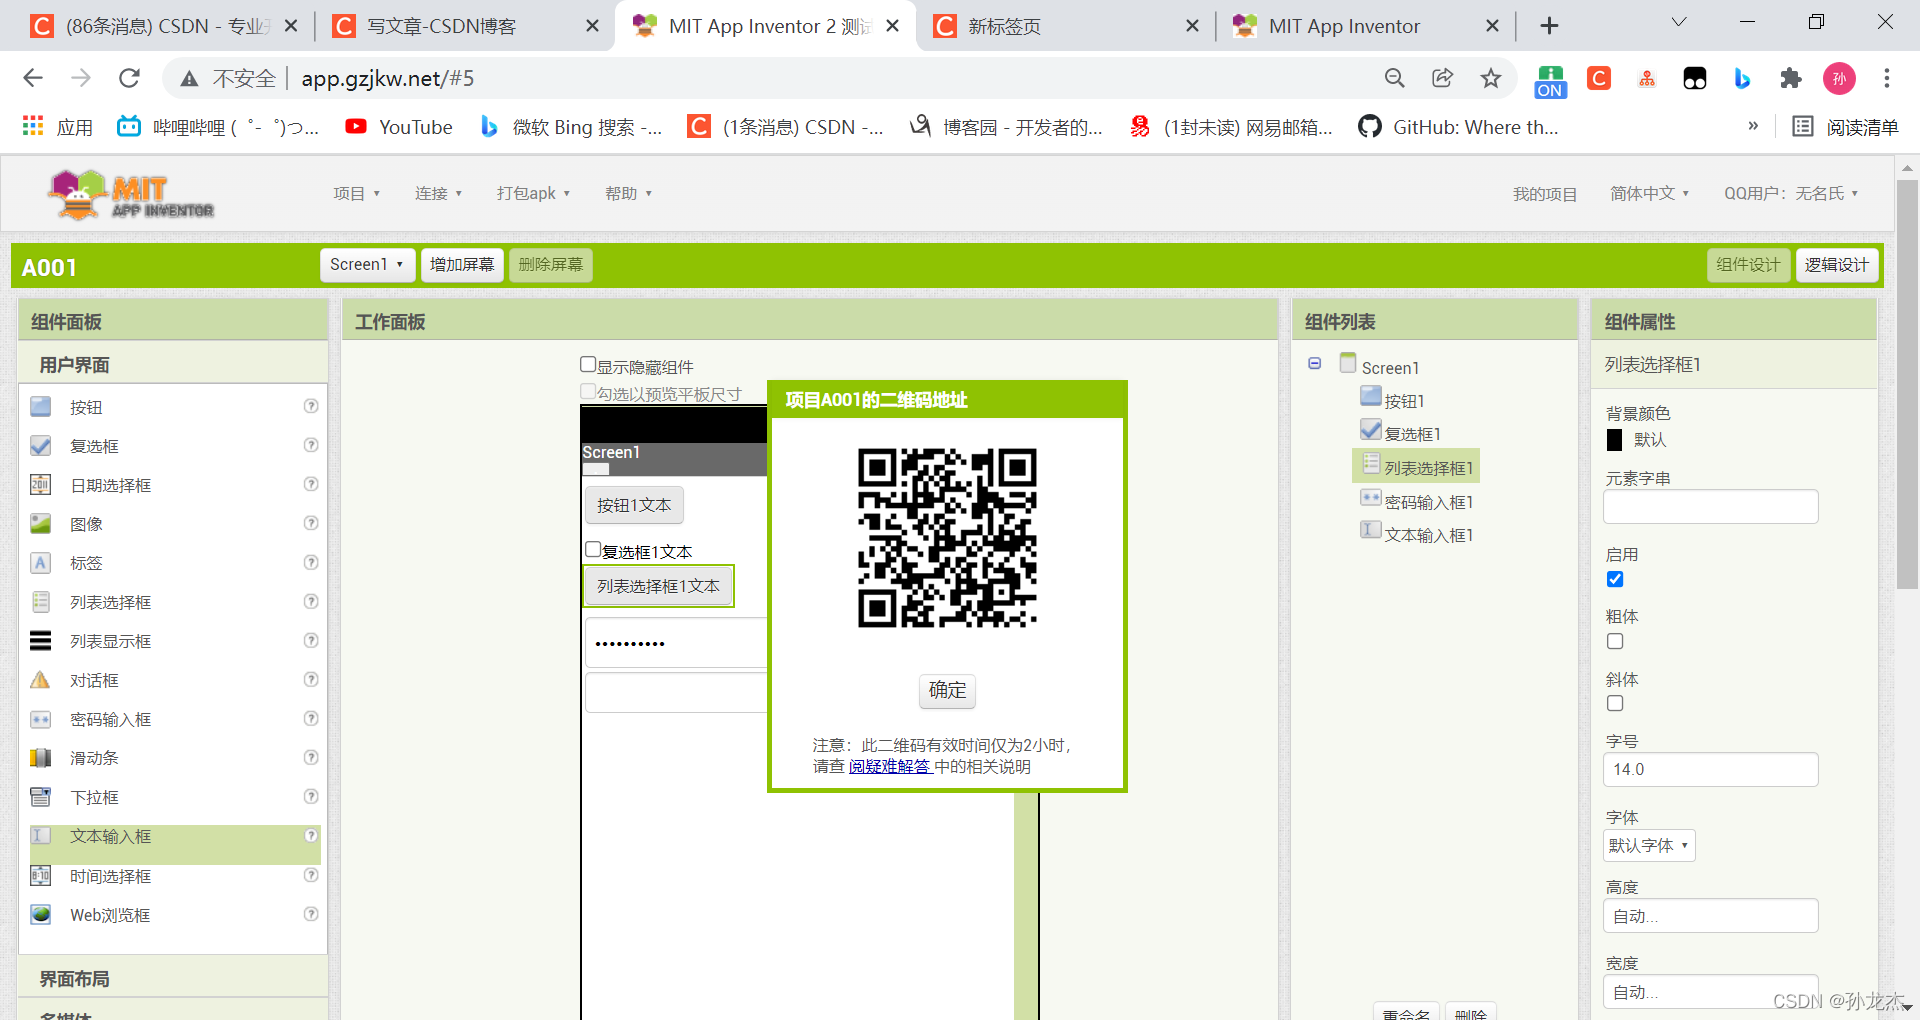
Task: Open help for the 滑动条 component
Action: (x=311, y=757)
